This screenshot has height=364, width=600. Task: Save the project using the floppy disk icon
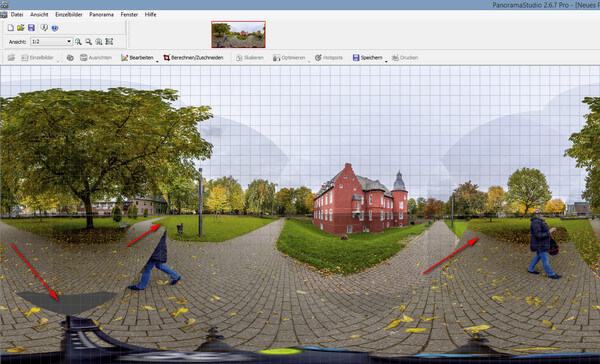[x=31, y=28]
